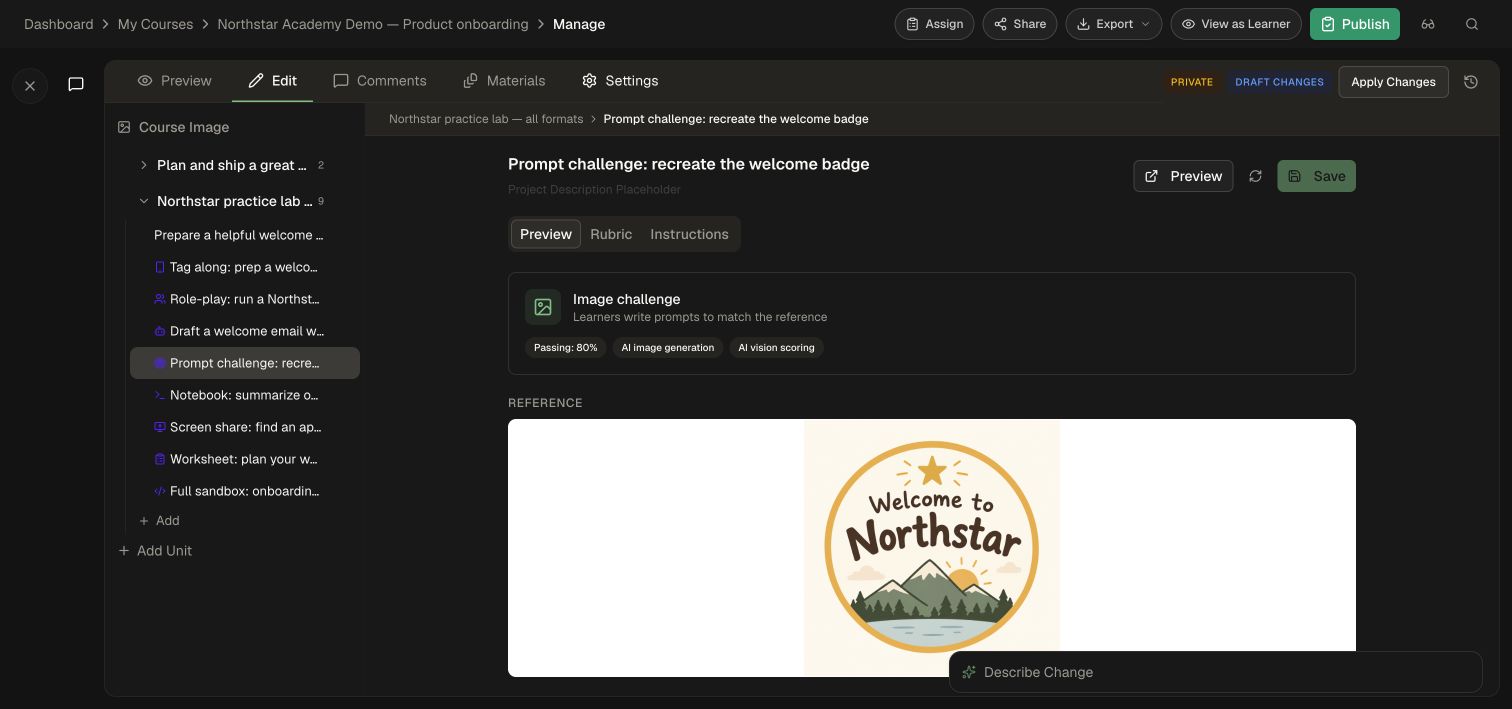Click the people icon of Role-play unit
Viewport: 1512px width, 709px height.
pos(160,299)
